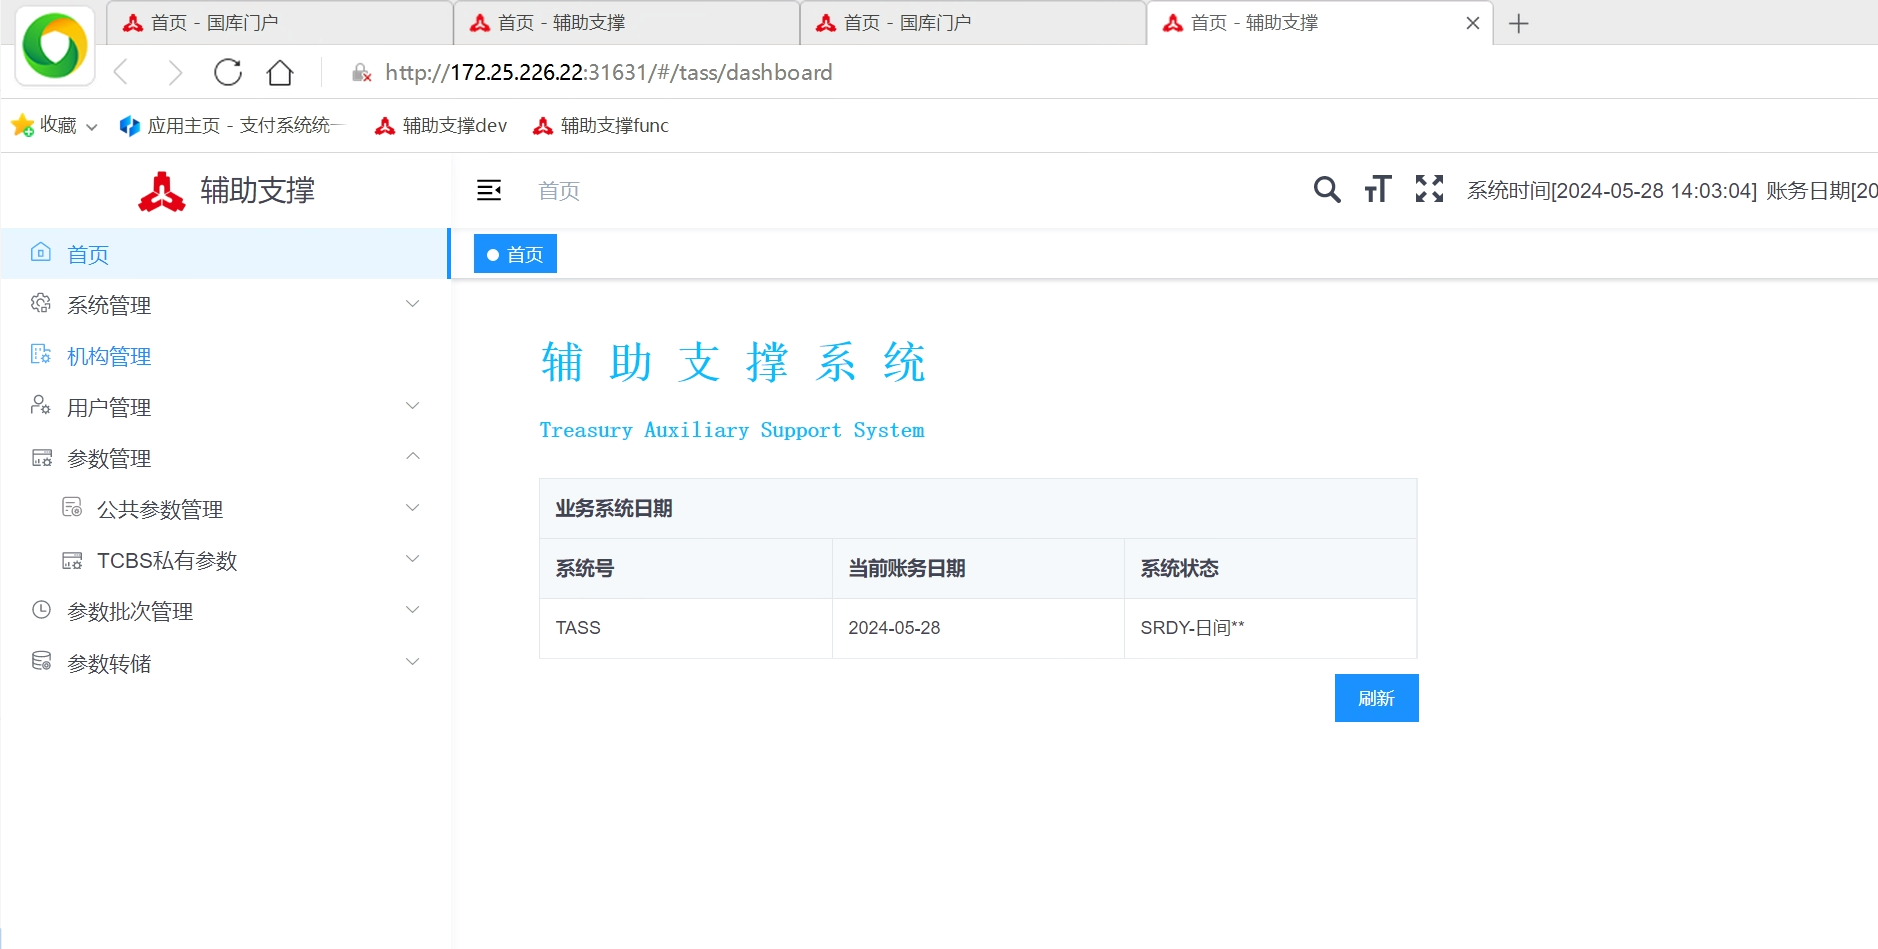The height and width of the screenshot is (949, 1878).
Task: Open the favorites star icon
Action: [22, 125]
